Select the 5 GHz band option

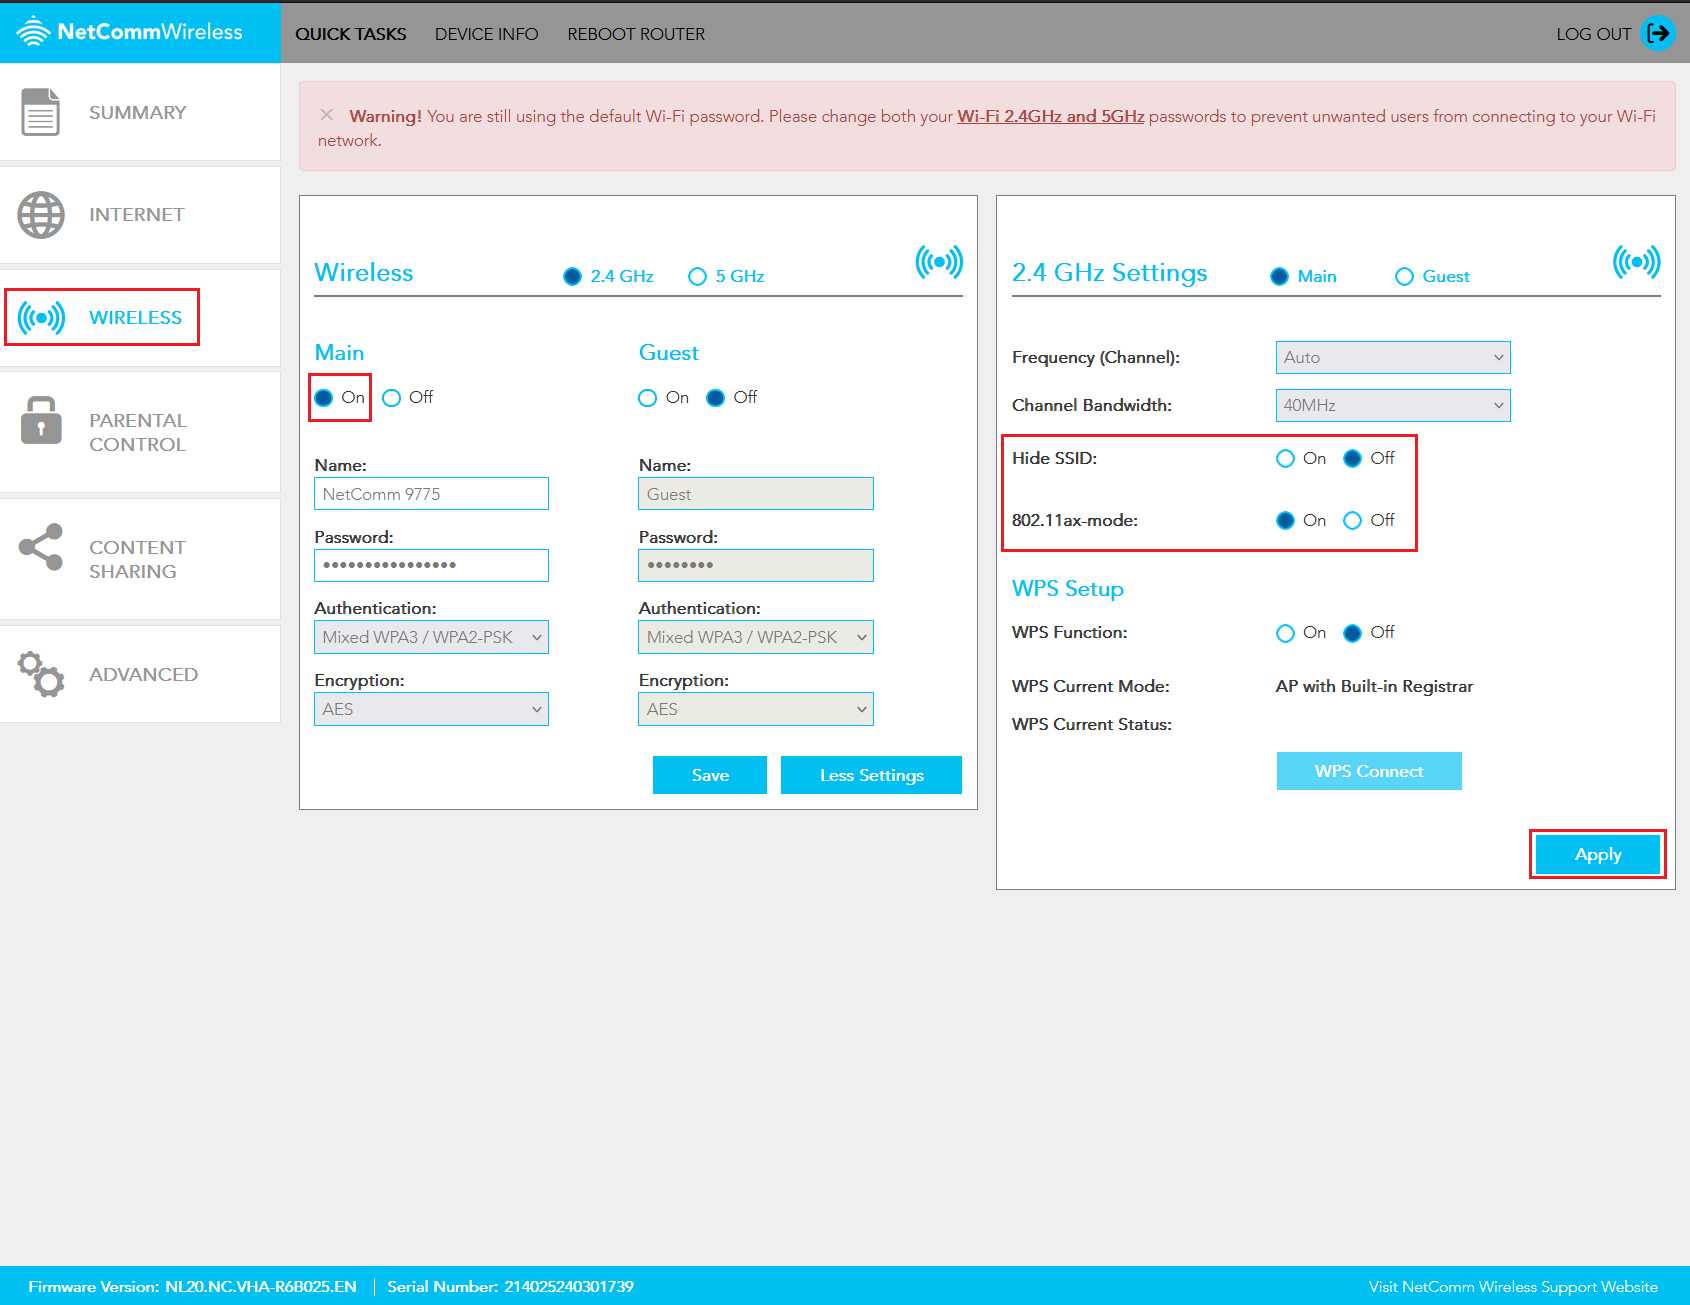pyautogui.click(x=697, y=276)
